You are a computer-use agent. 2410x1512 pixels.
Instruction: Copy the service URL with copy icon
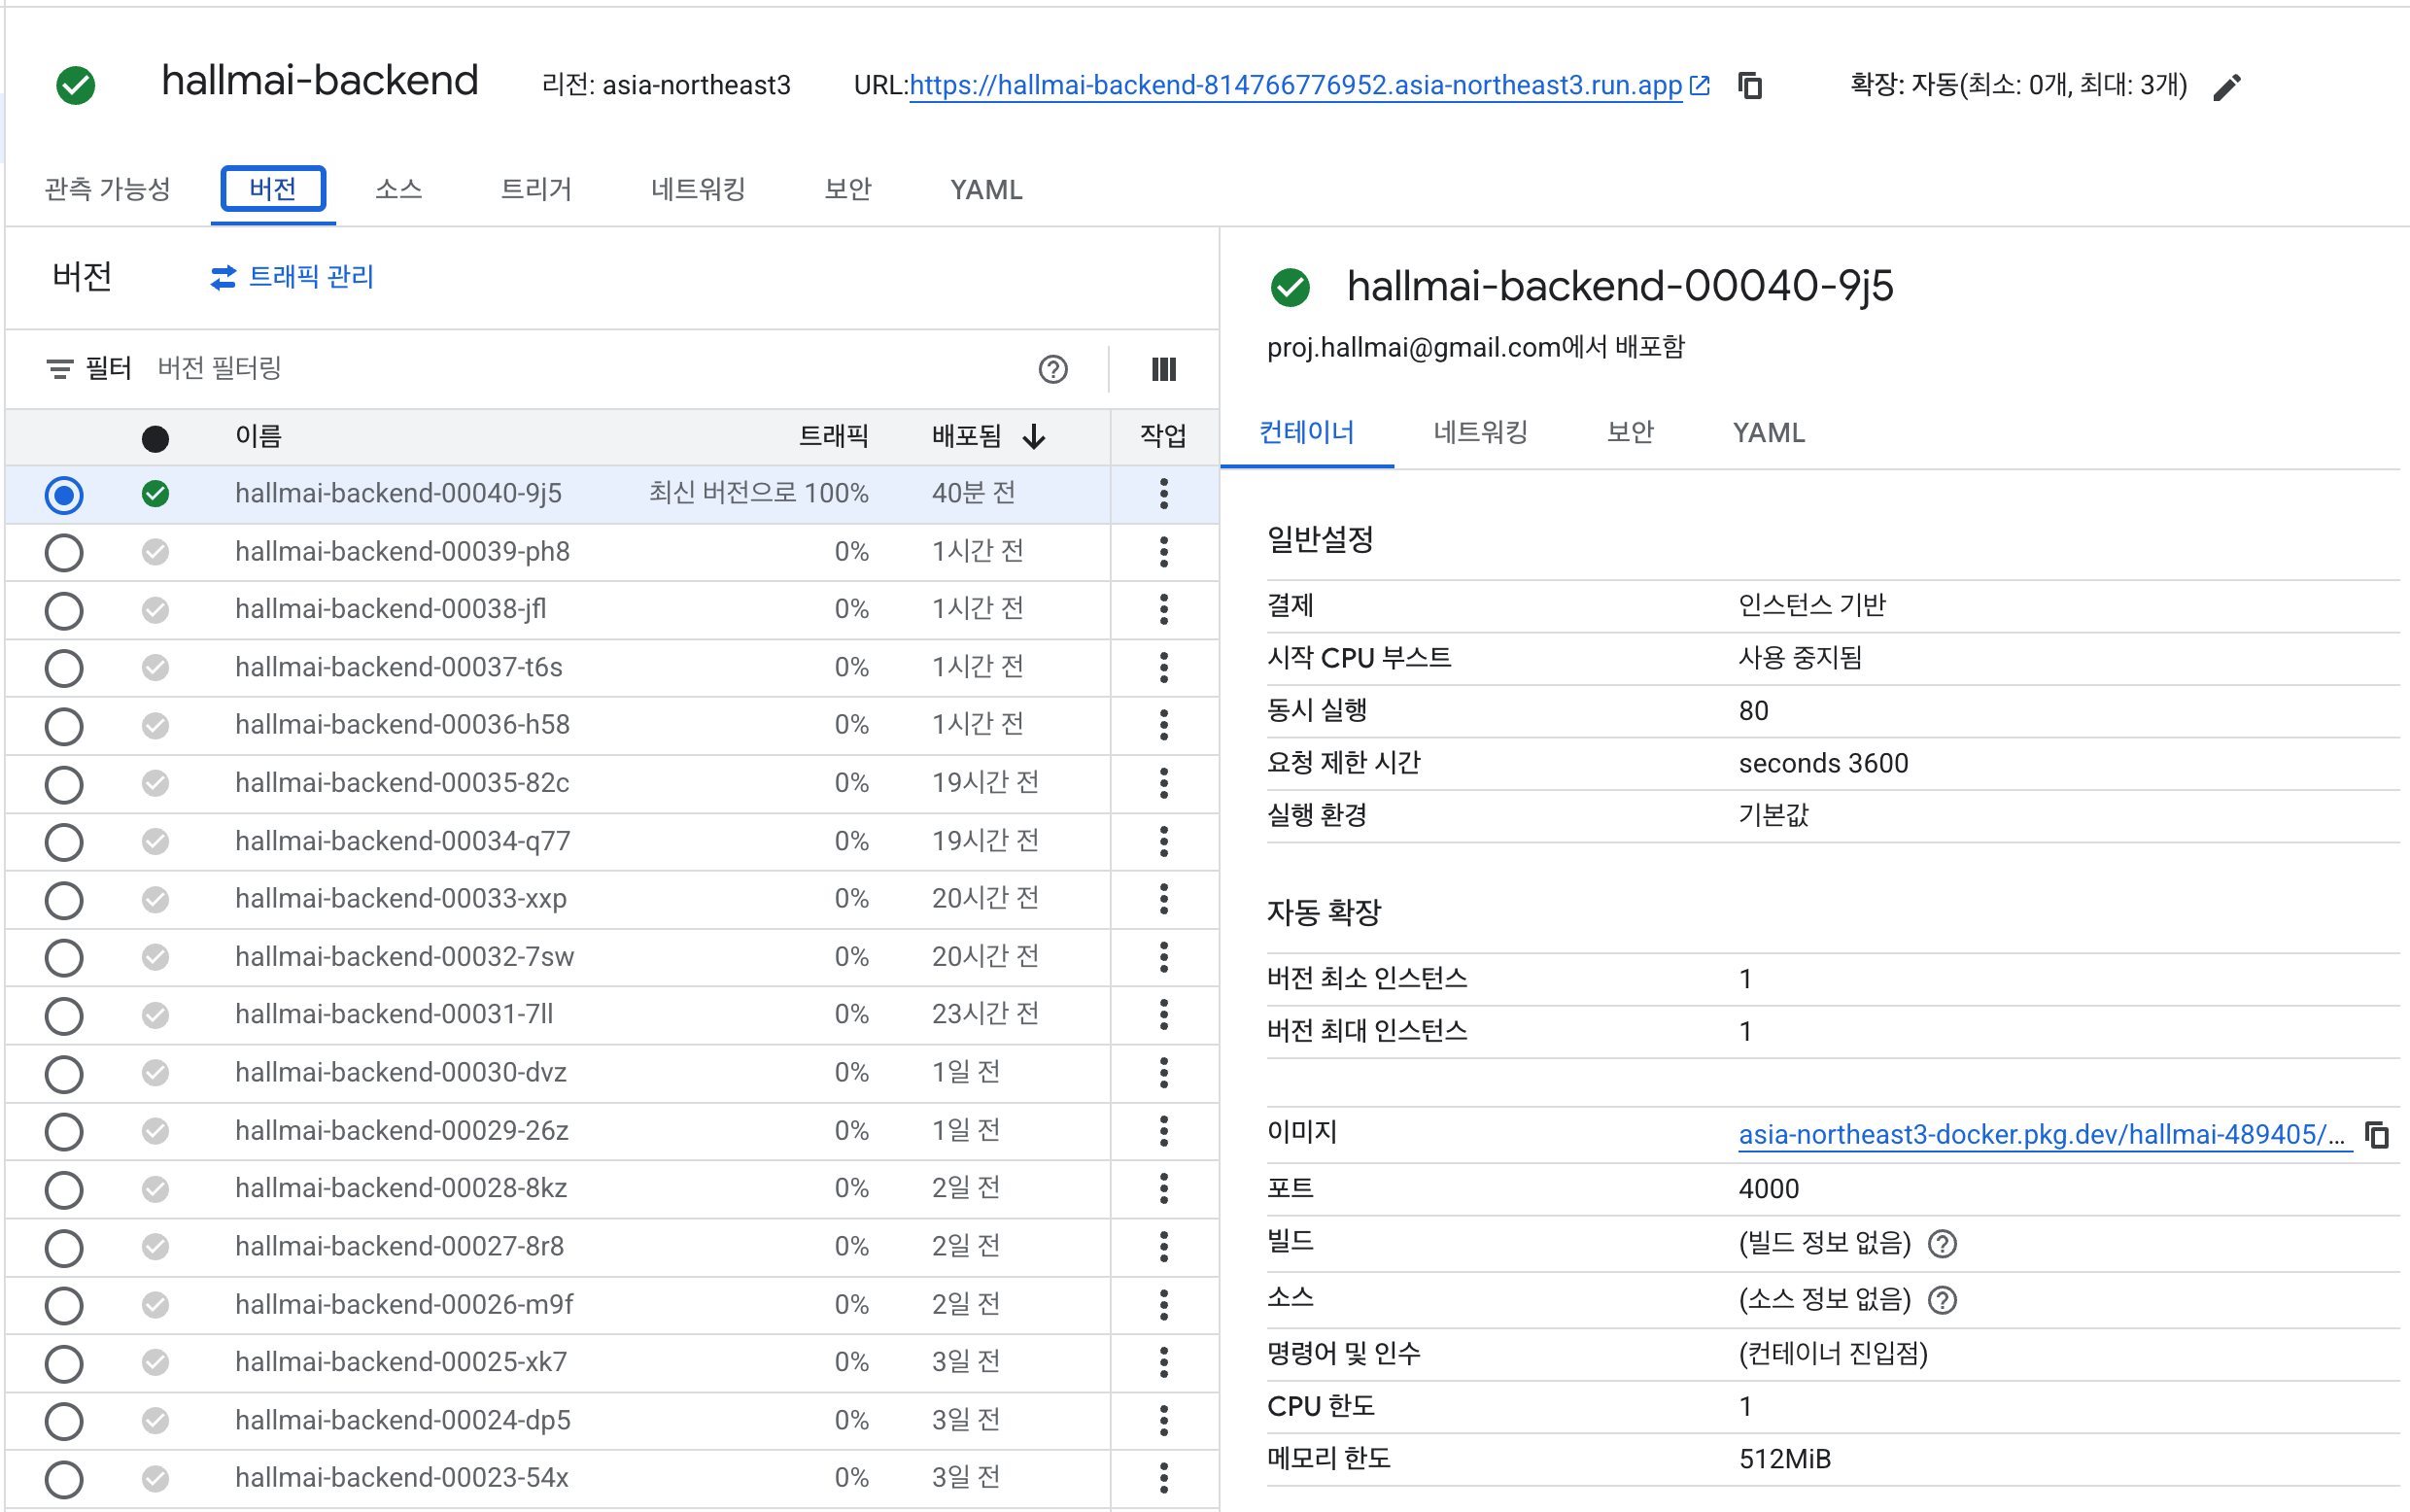click(x=1750, y=86)
